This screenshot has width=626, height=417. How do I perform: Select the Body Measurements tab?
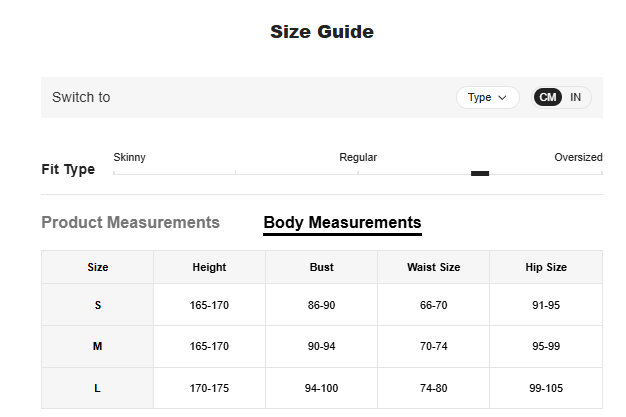[x=342, y=222]
